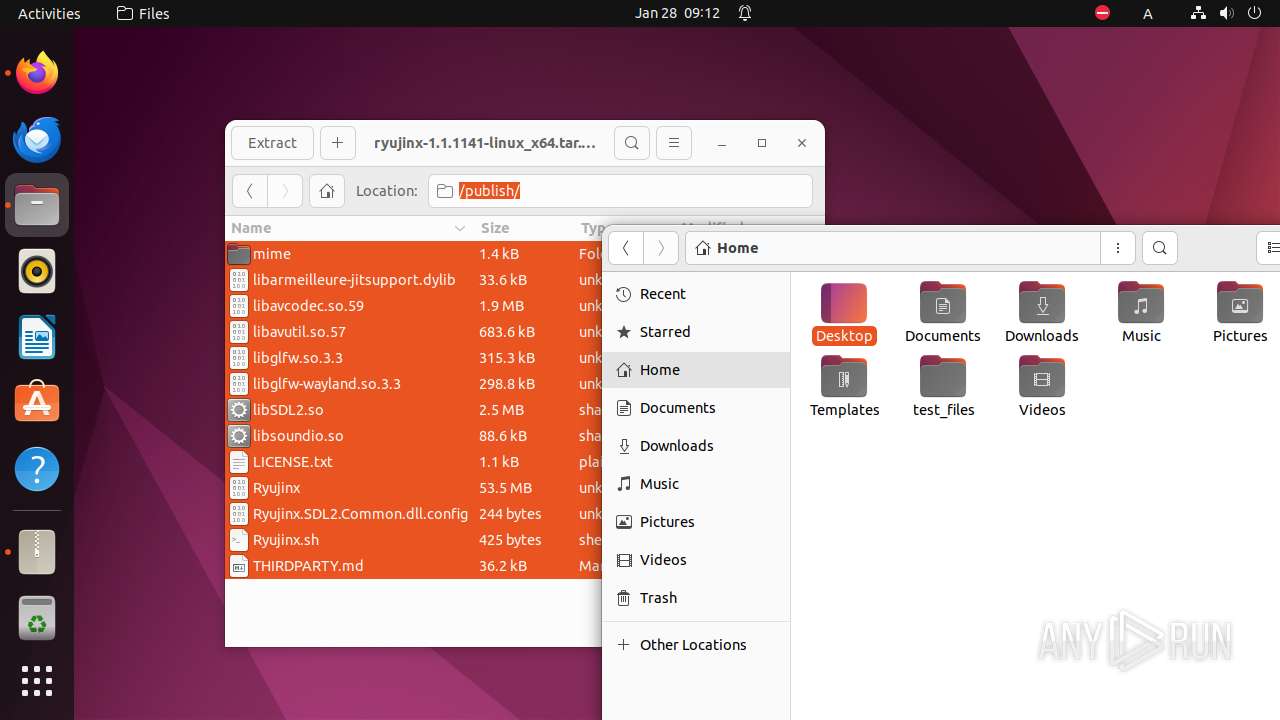Go to archive home location
The image size is (1280, 720).
click(327, 191)
